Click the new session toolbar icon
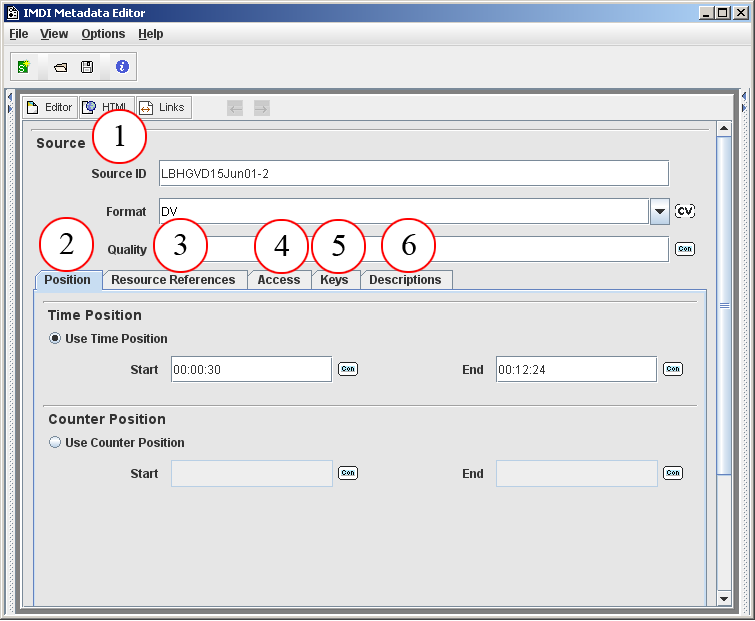The image size is (755, 621). pos(24,66)
